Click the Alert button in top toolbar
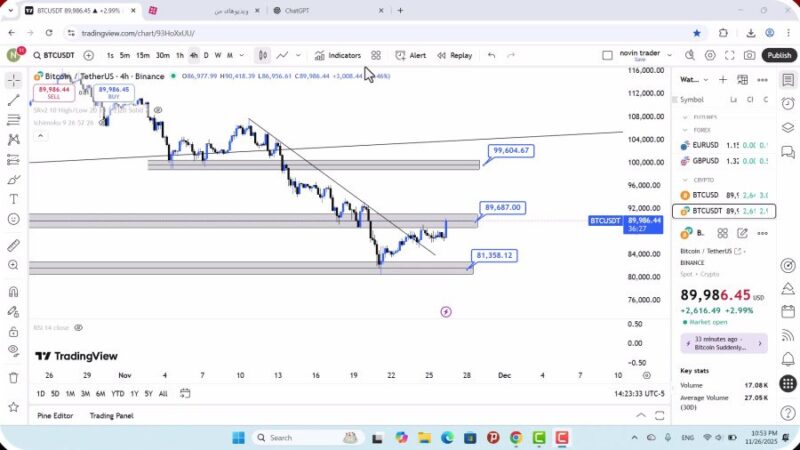The width and height of the screenshot is (800, 450). (410, 56)
